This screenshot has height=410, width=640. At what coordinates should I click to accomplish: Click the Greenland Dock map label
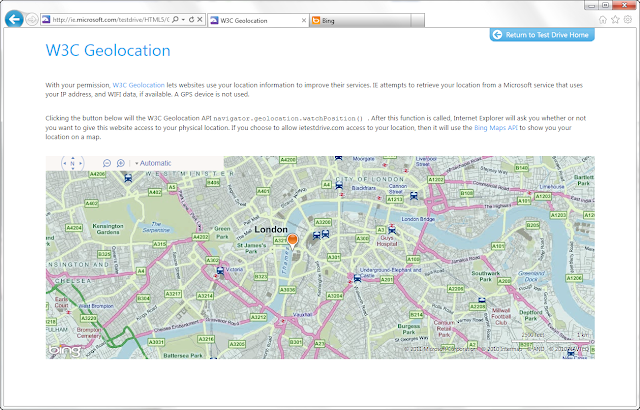point(531,276)
